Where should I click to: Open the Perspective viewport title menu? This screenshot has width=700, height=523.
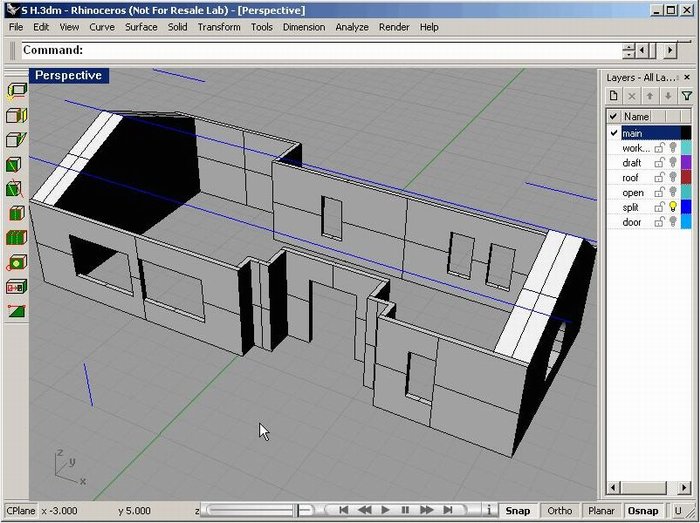coord(68,75)
